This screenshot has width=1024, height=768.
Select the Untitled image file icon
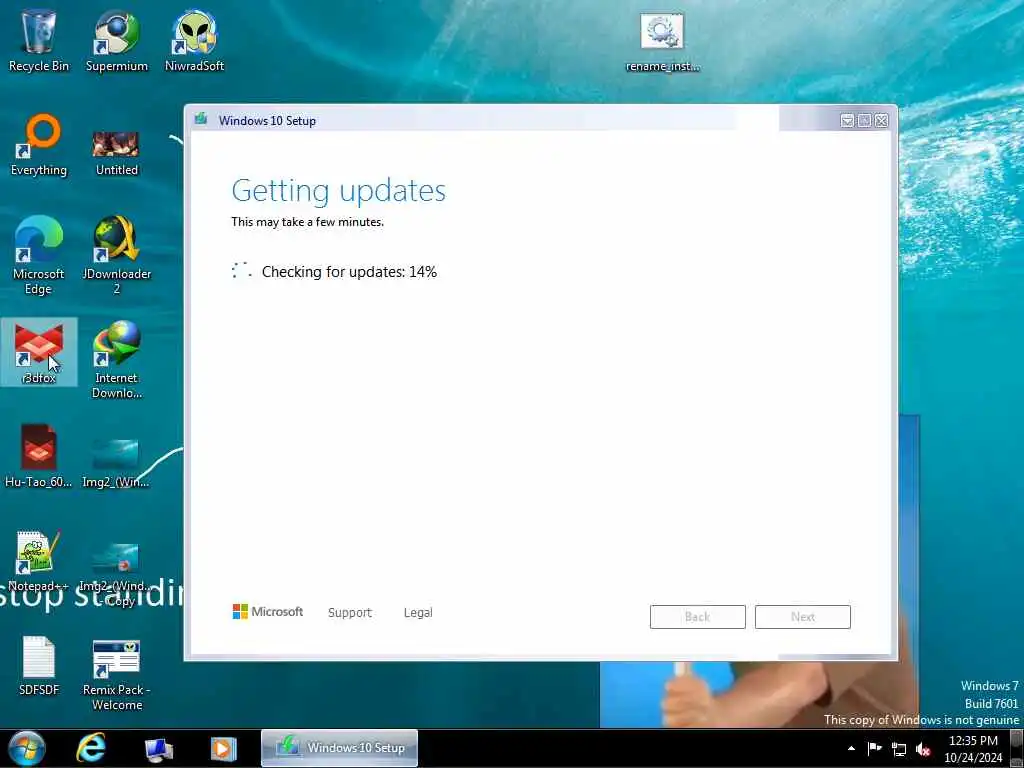pyautogui.click(x=116, y=153)
